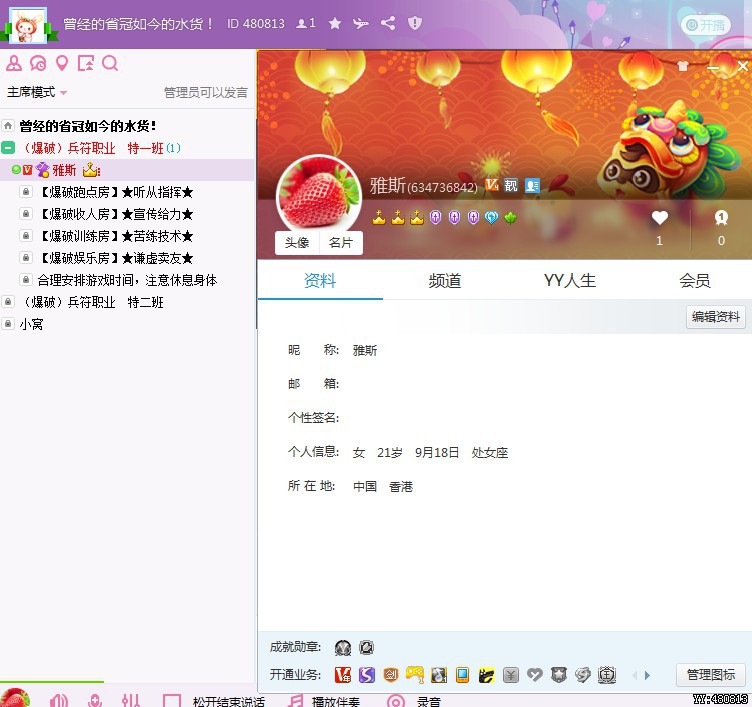Screen dimensions: 752x707
Task: Switch to the 资料 tab
Action: pyautogui.click(x=320, y=281)
